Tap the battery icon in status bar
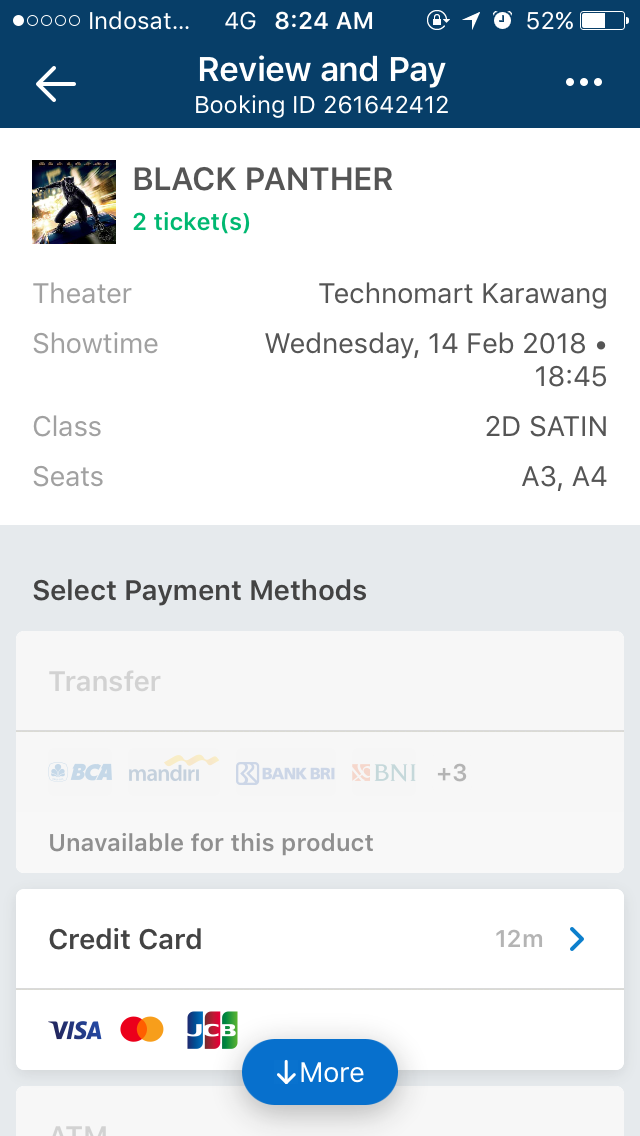Screen dimensions: 640x1136 [603, 20]
